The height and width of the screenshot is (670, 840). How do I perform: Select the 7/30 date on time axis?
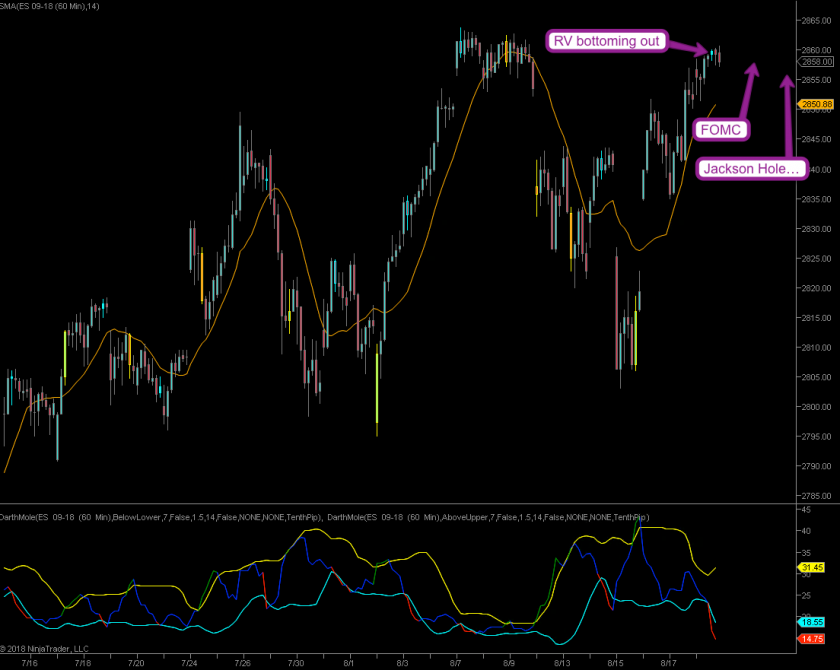pos(296,662)
